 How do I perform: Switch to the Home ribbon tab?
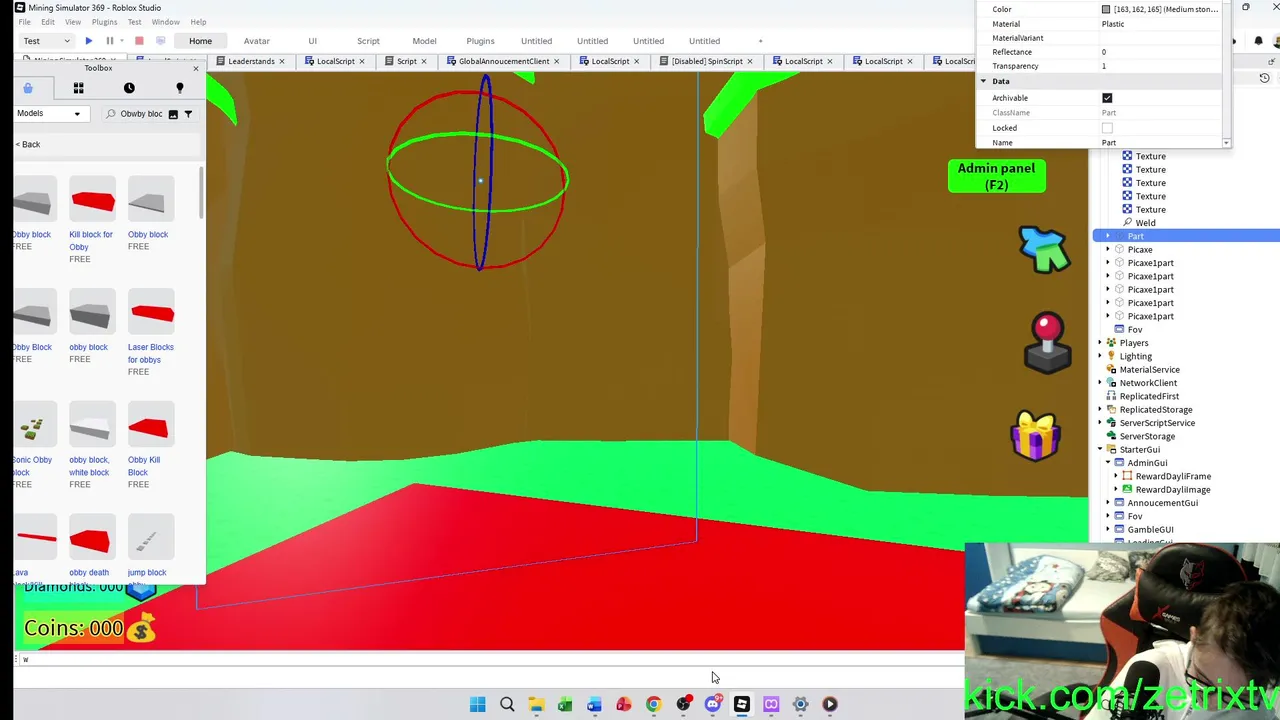coord(200,41)
